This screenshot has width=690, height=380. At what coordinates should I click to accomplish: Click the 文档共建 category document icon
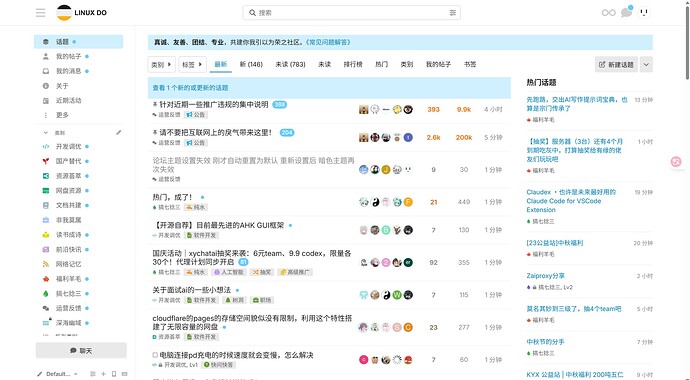coord(45,205)
